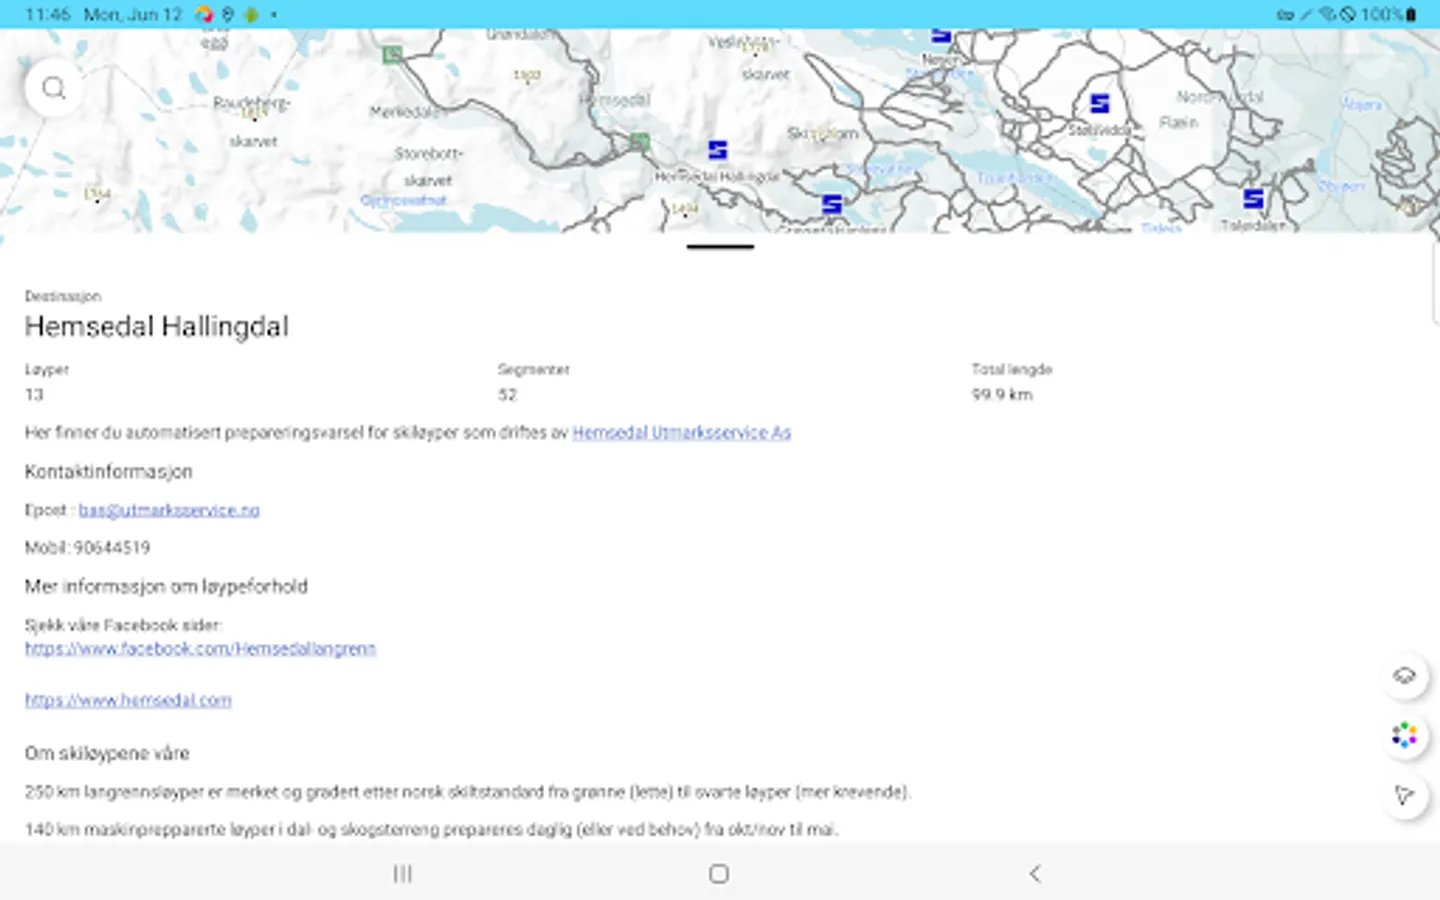Tap the Destinasjon label
Screen dimensions: 1440x900
point(63,297)
